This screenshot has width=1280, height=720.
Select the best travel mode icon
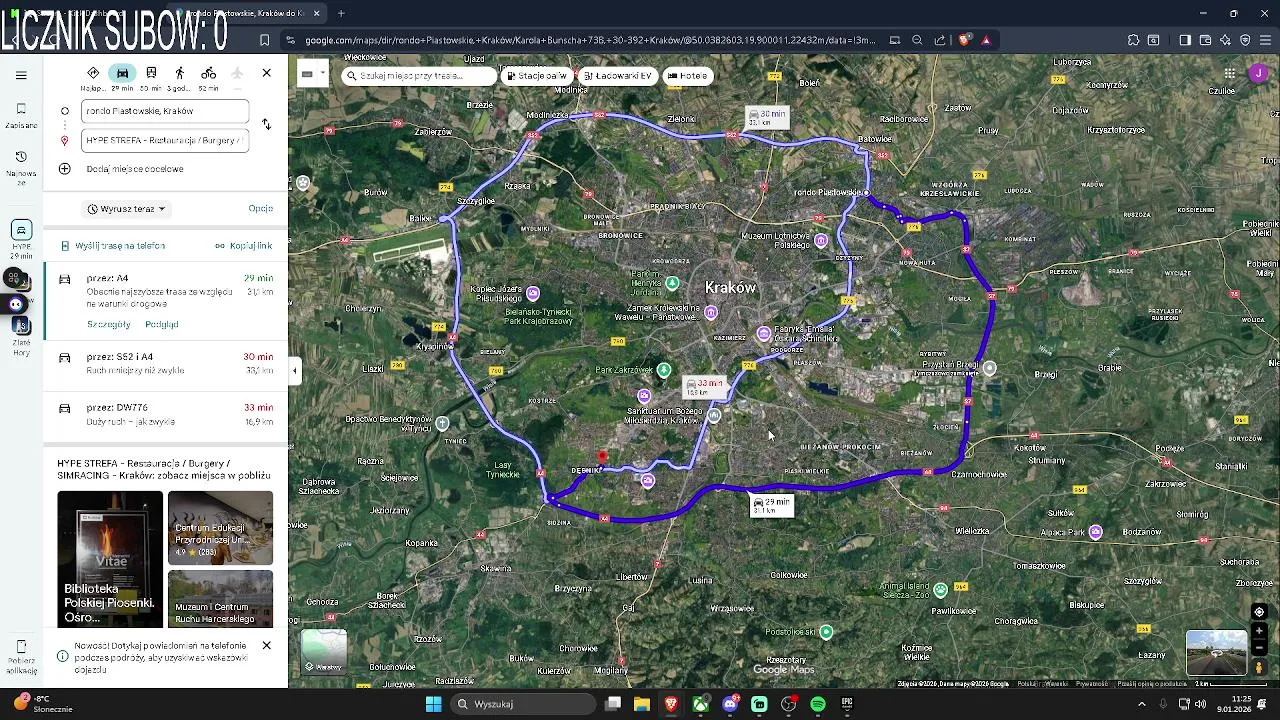coord(93,73)
